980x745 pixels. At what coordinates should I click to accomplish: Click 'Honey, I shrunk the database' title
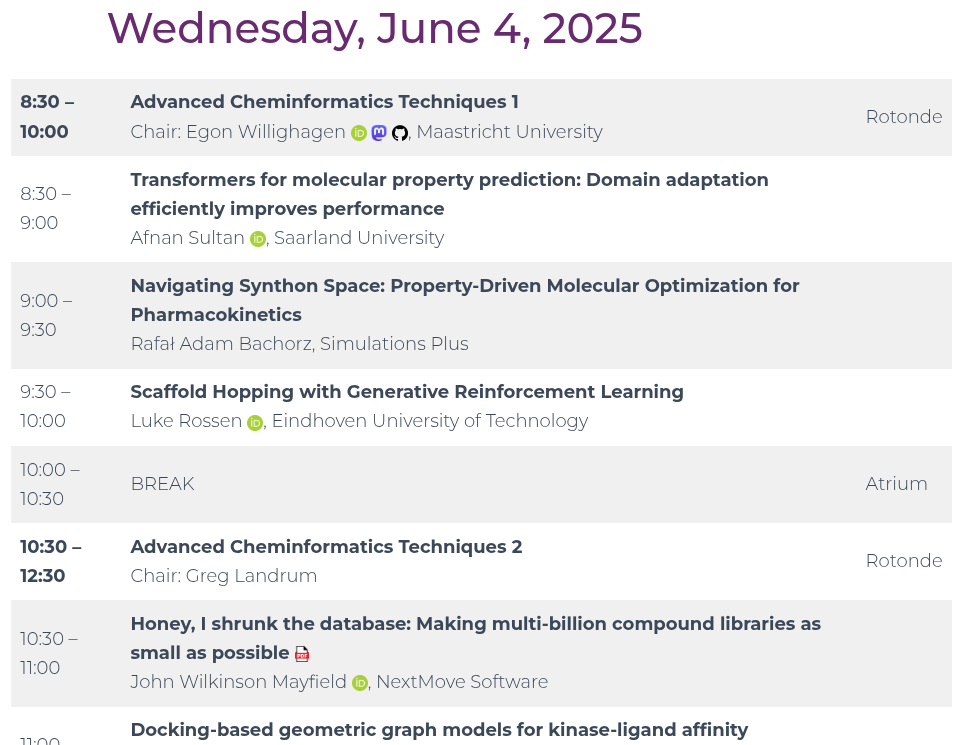coord(476,638)
